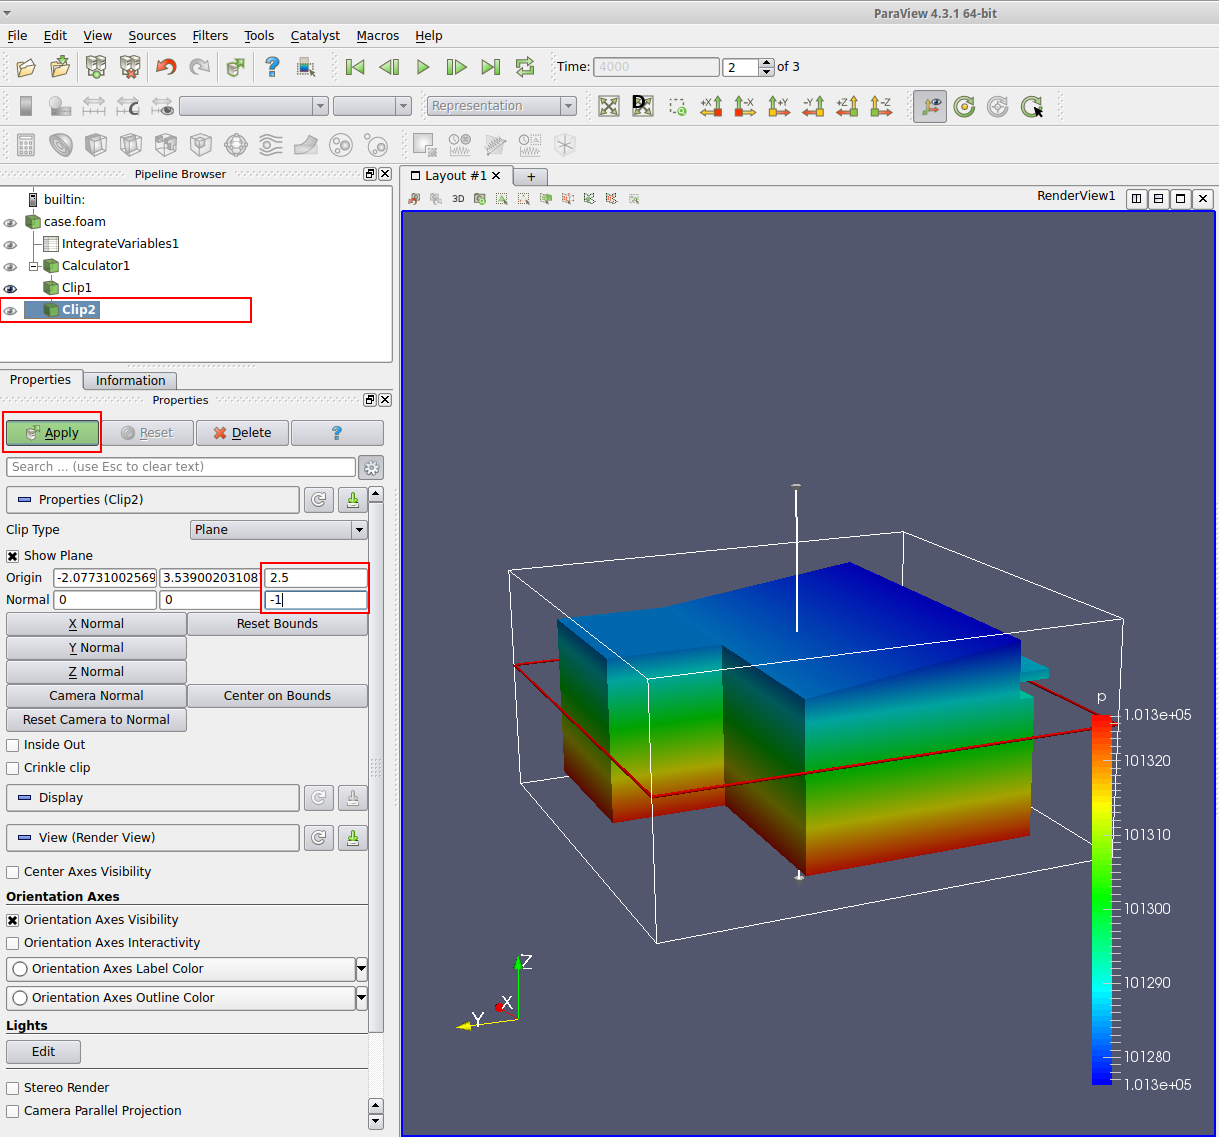
Task: Click the advanced settings gear next to search
Action: (x=371, y=467)
